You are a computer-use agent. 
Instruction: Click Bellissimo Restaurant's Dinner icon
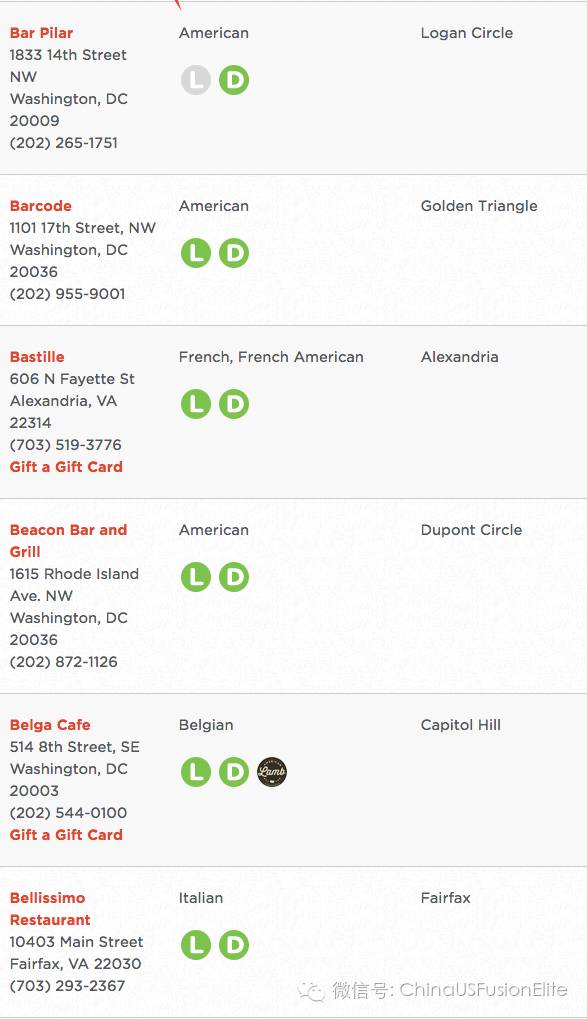pyautogui.click(x=234, y=944)
